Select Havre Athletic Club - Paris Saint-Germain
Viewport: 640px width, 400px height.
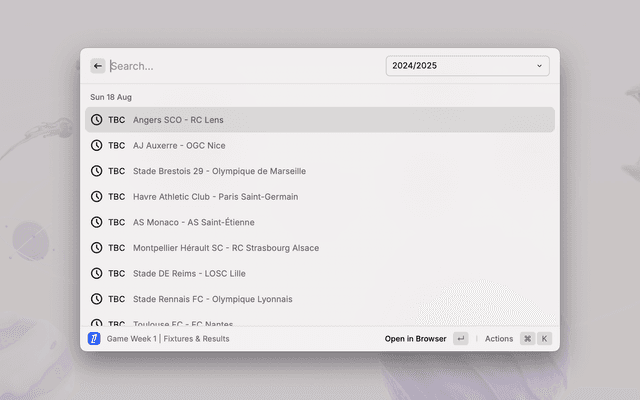pyautogui.click(x=215, y=197)
